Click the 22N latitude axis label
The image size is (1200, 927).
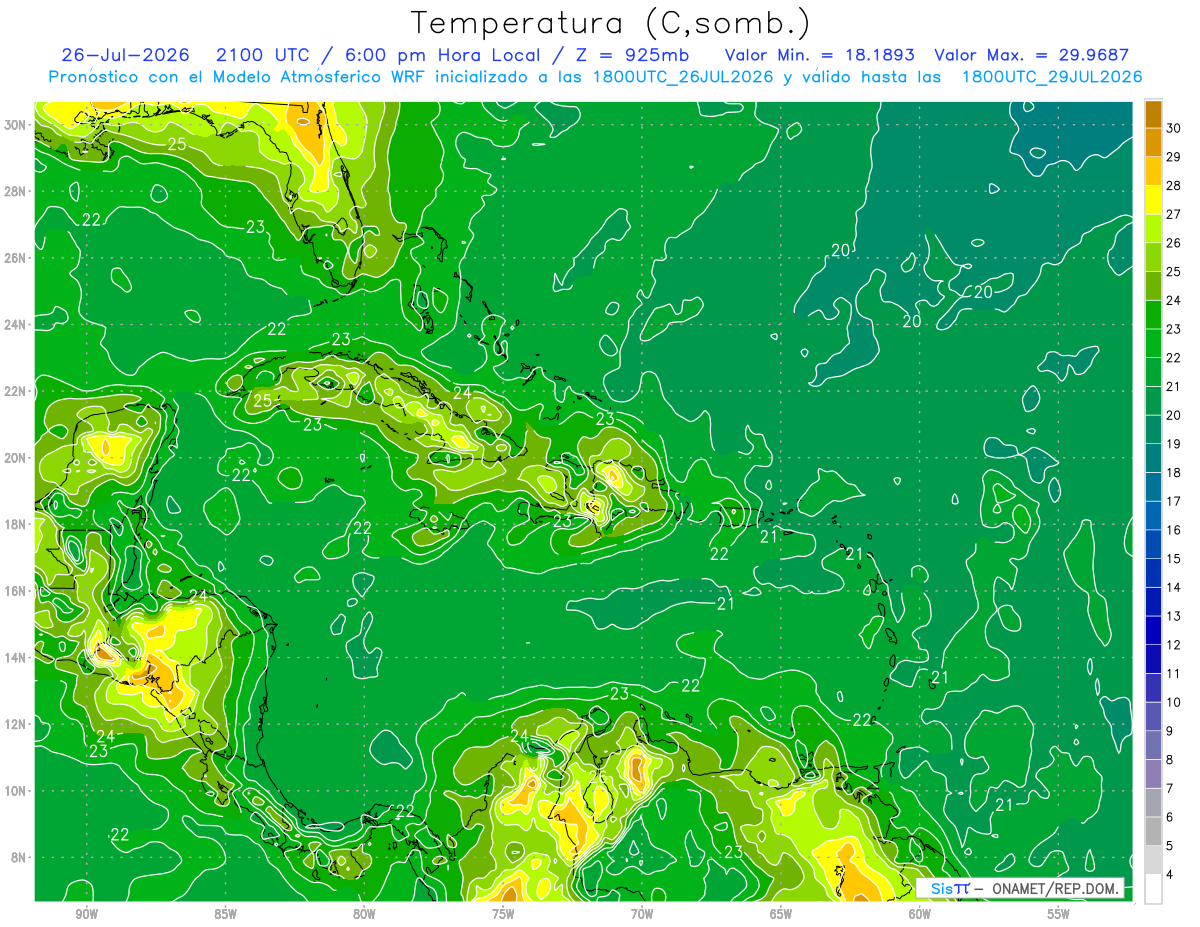(x=16, y=391)
